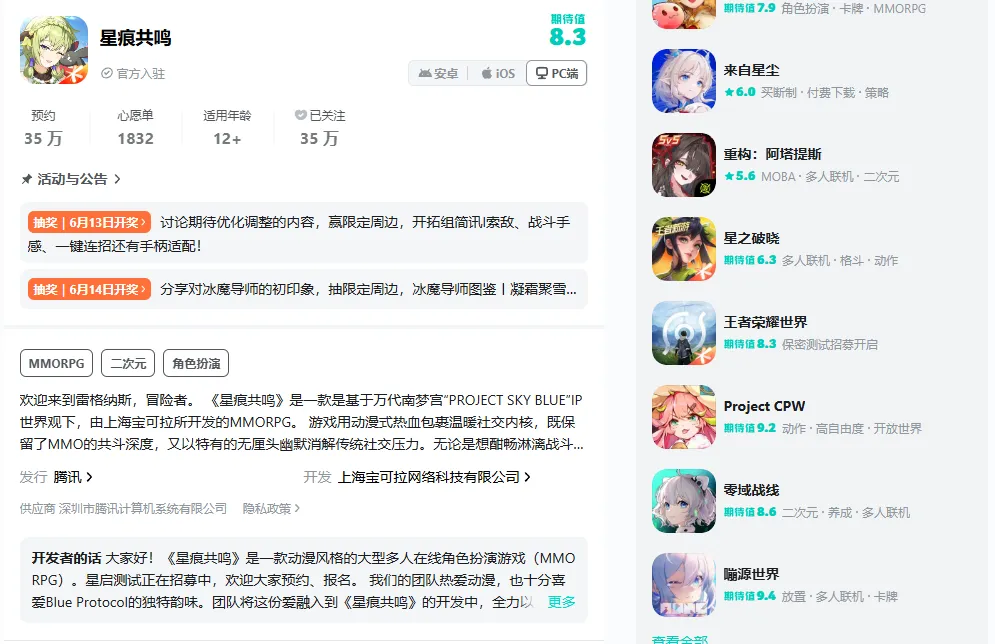The height and width of the screenshot is (644, 995).
Task: Select the PC端 platform tab
Action: [557, 73]
